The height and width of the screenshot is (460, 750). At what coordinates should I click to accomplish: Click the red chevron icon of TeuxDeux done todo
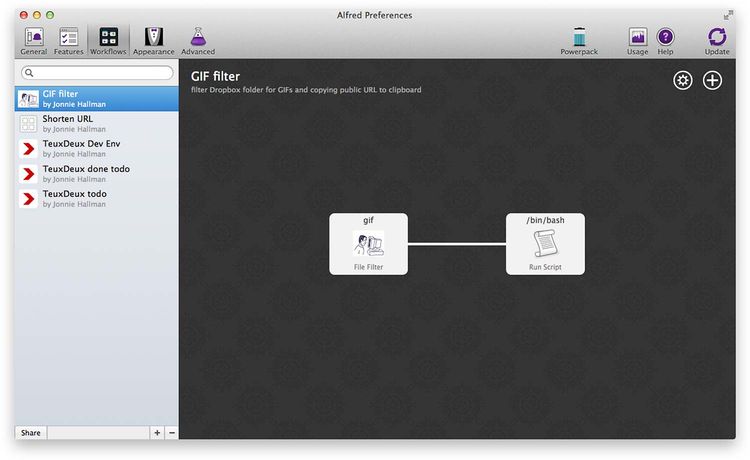(28, 174)
